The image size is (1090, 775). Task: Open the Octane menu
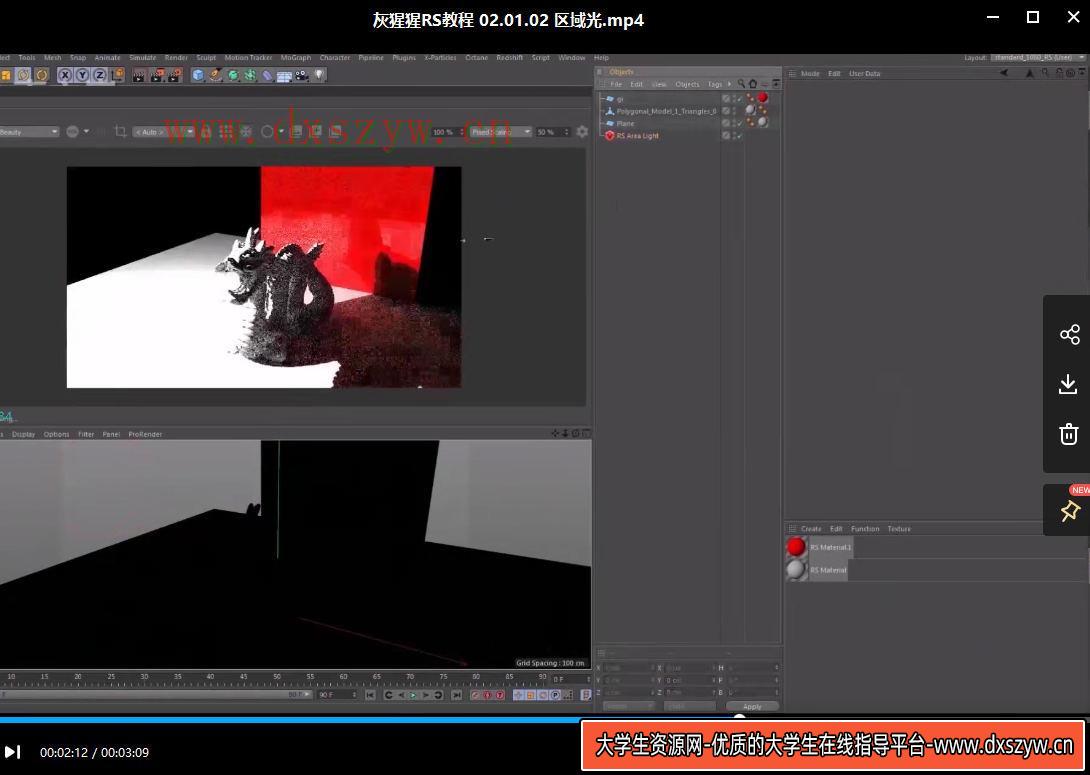[476, 58]
